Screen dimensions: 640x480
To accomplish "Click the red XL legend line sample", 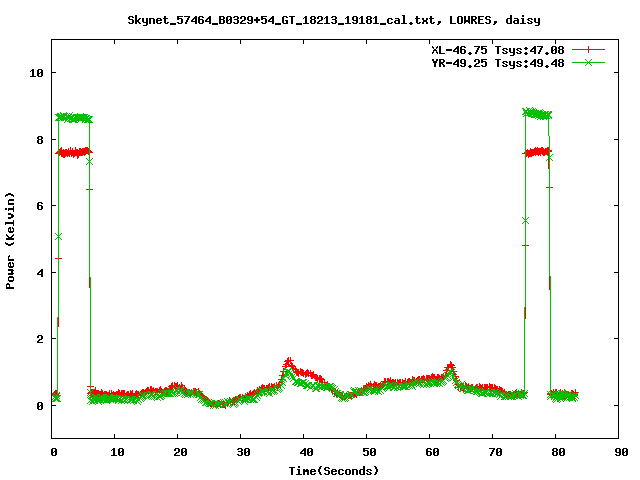I will [x=588, y=50].
